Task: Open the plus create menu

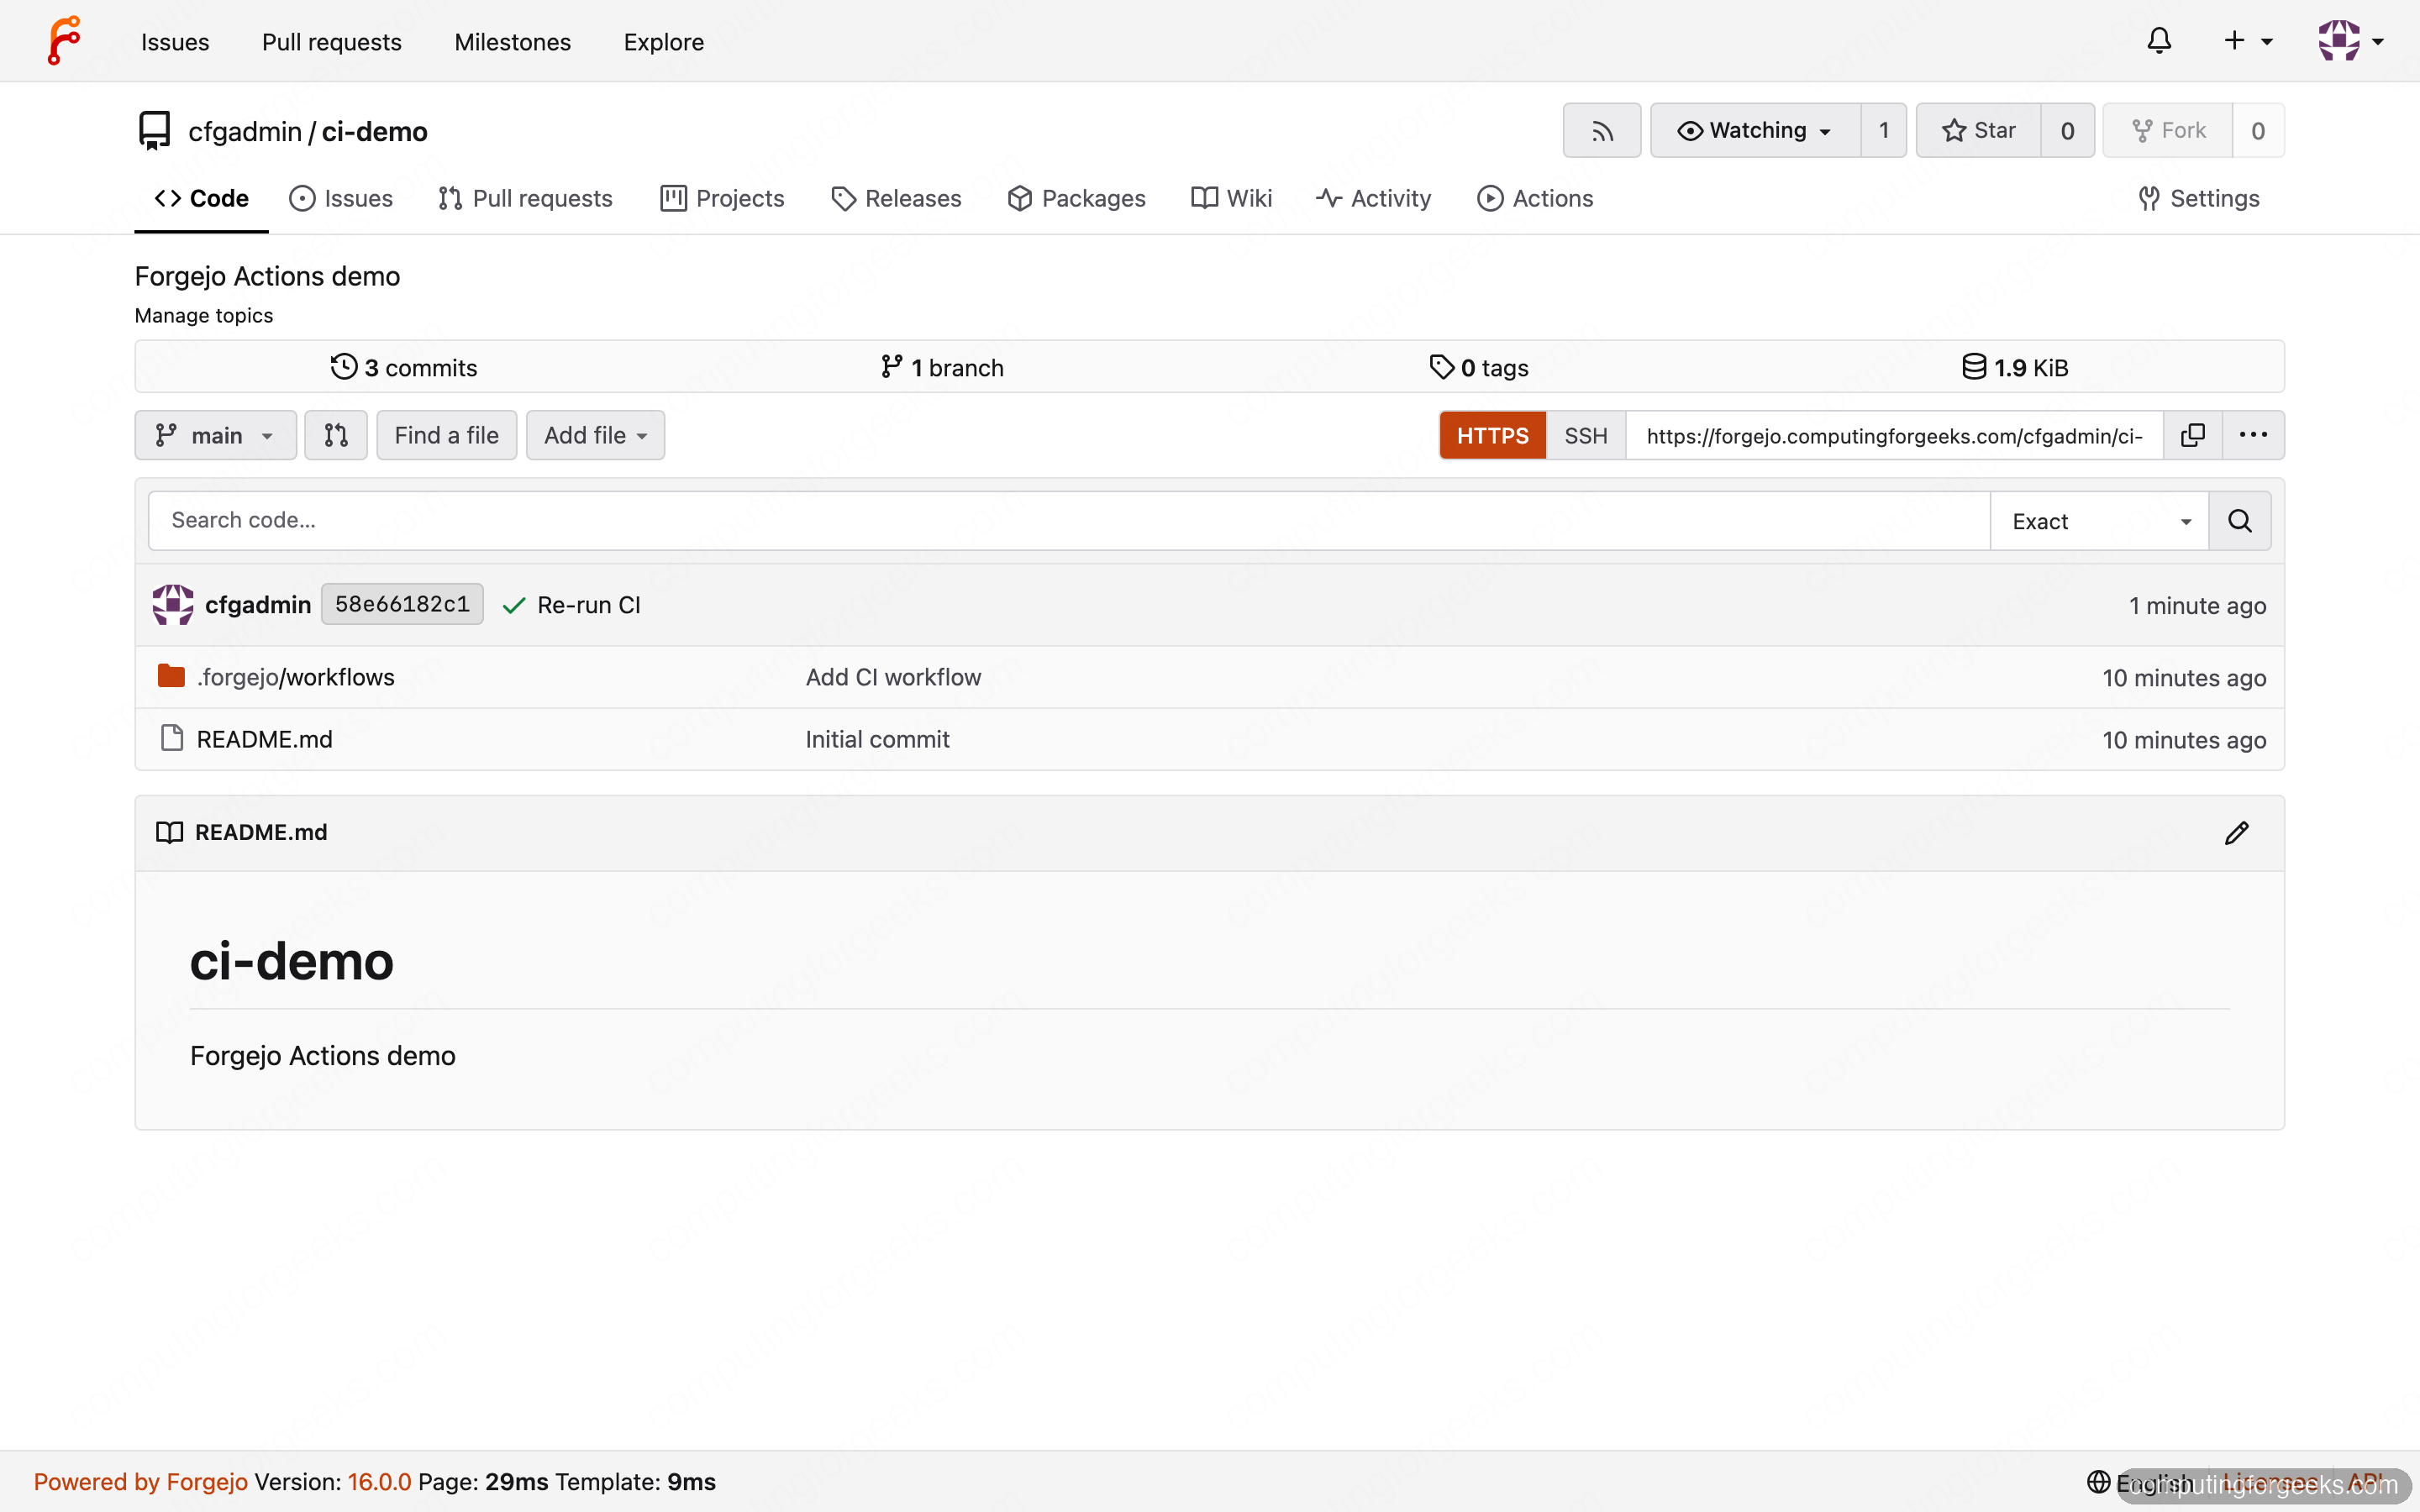Action: [2247, 41]
